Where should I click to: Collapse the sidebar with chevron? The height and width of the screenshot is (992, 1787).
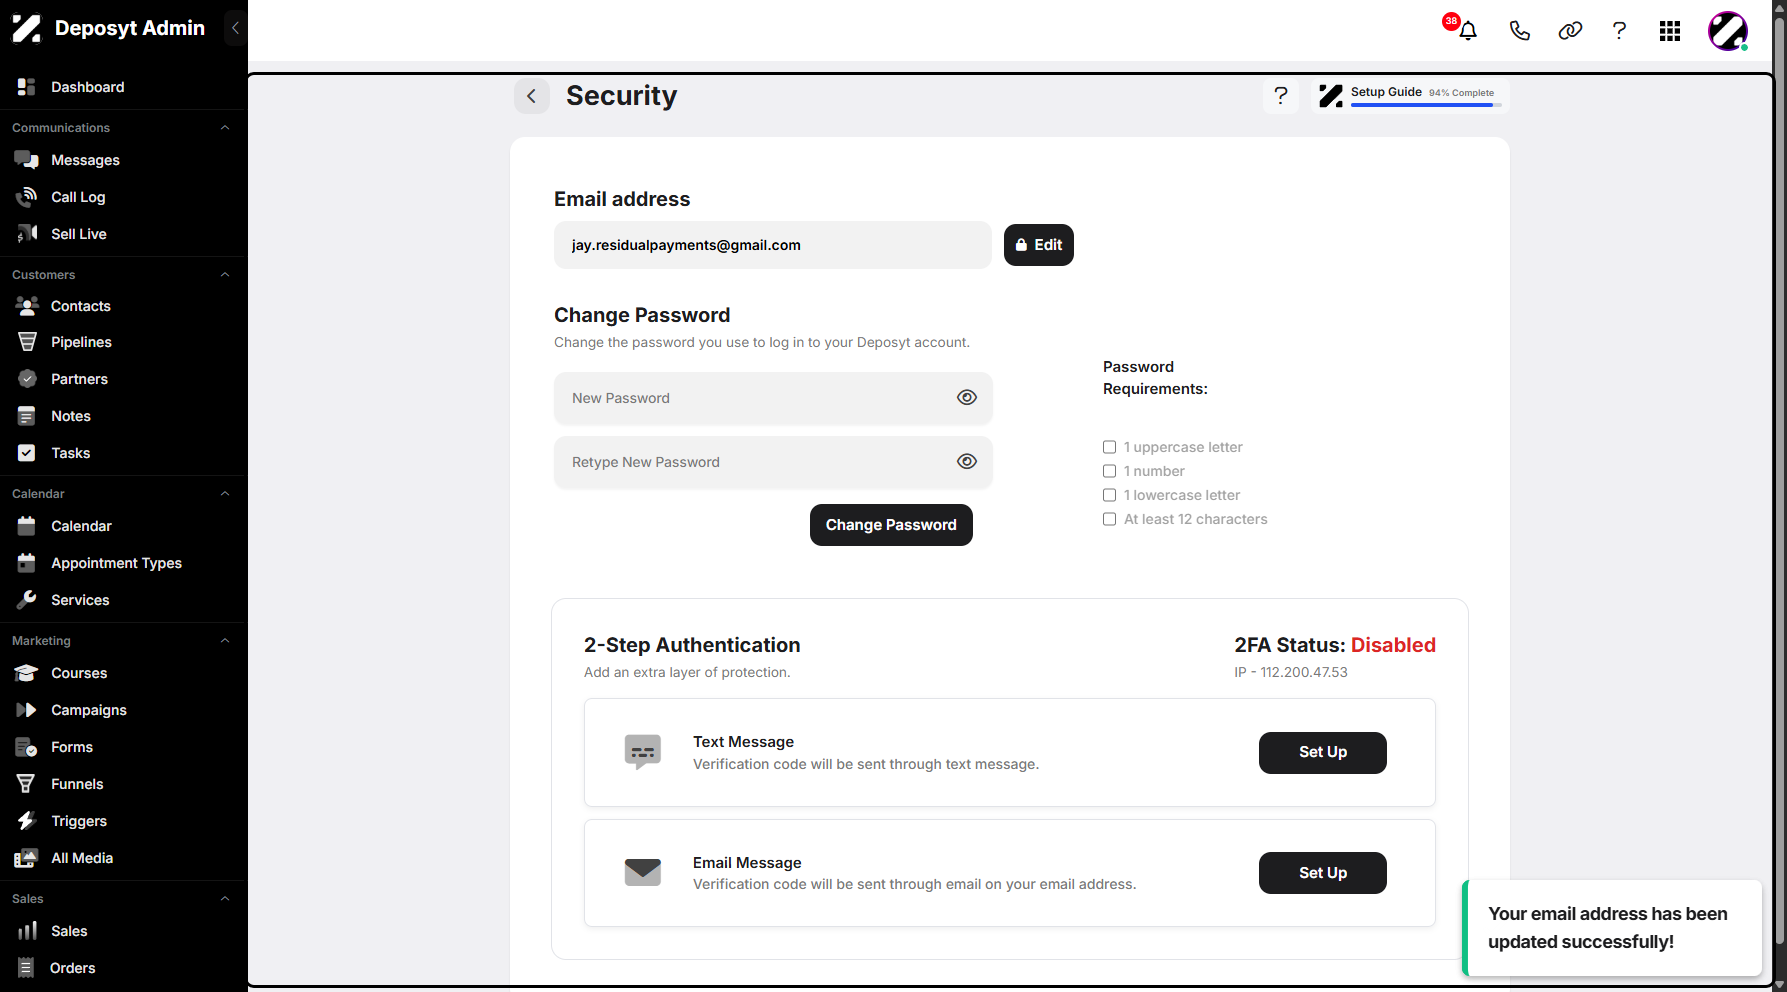point(235,28)
